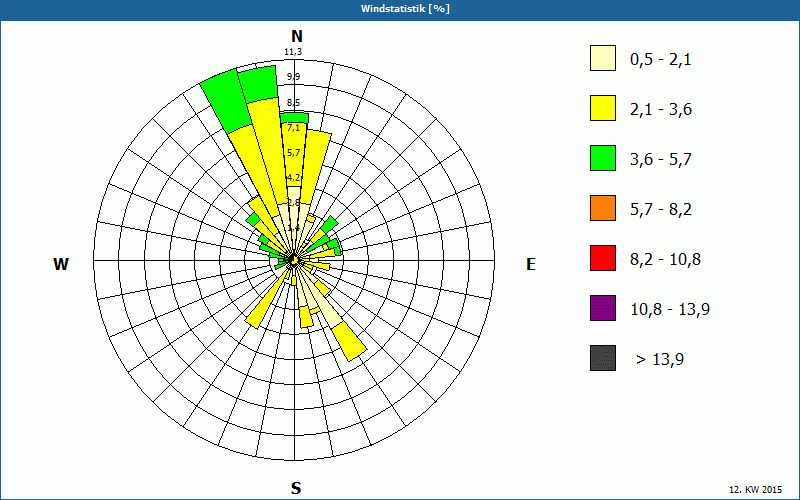The width and height of the screenshot is (800, 500).
Task: Click the legend text 10,8 - 13,9
Action: tap(670, 310)
